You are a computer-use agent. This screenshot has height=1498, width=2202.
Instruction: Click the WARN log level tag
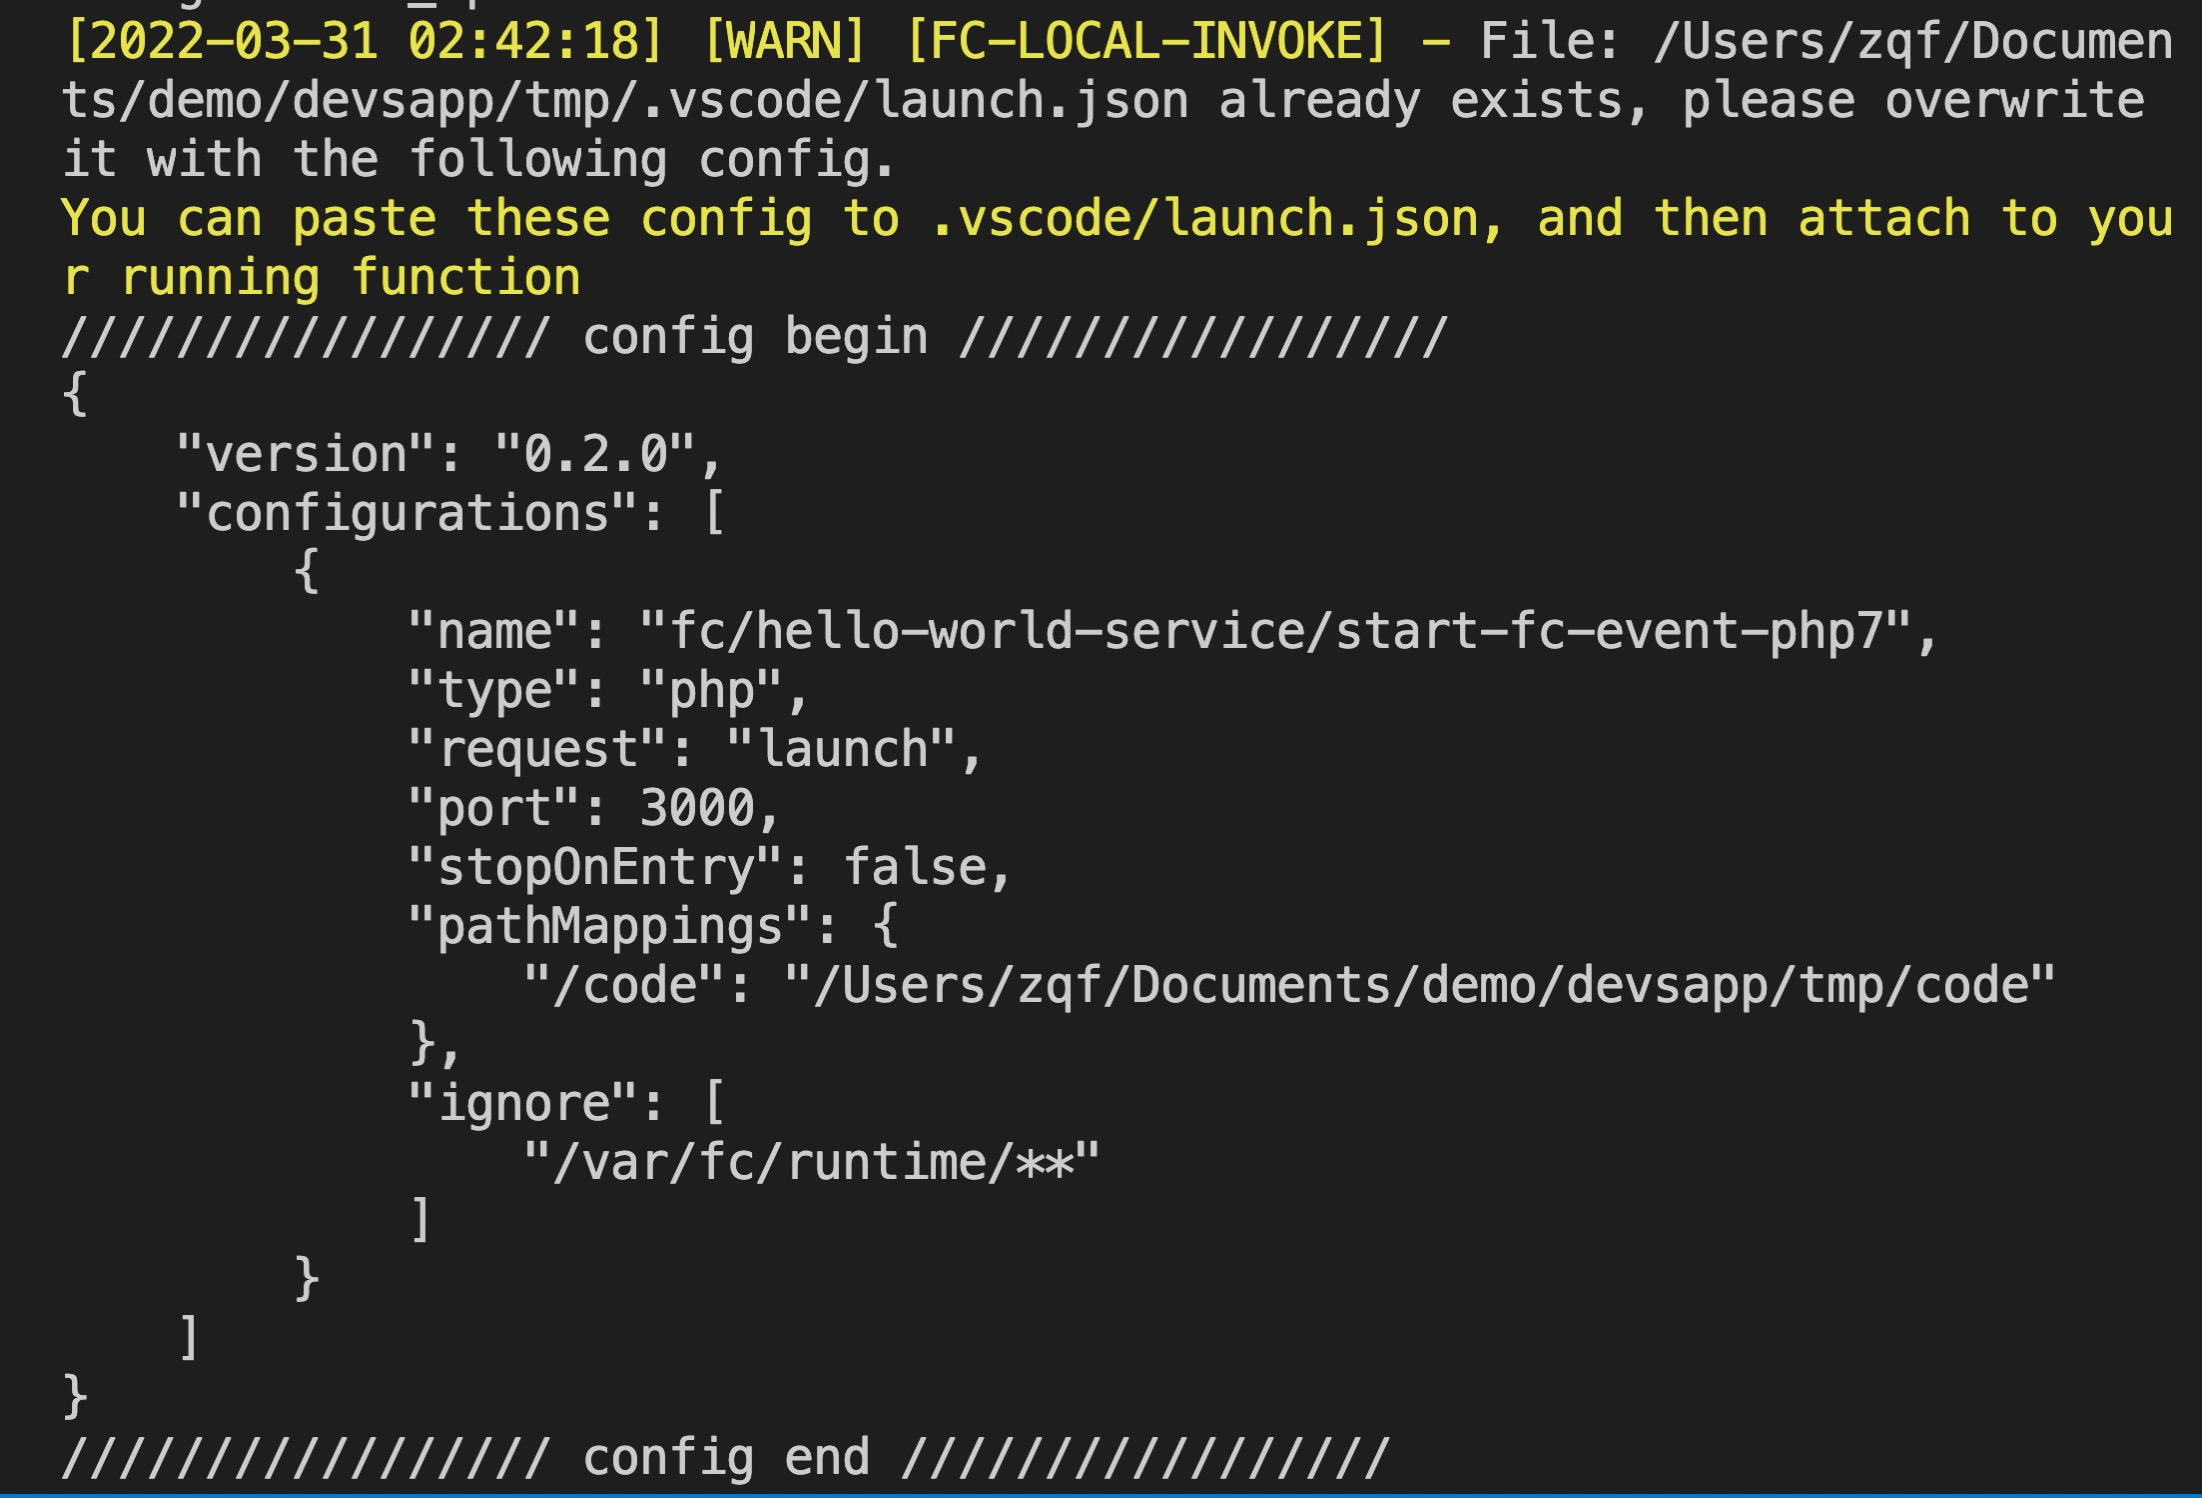coord(785,41)
